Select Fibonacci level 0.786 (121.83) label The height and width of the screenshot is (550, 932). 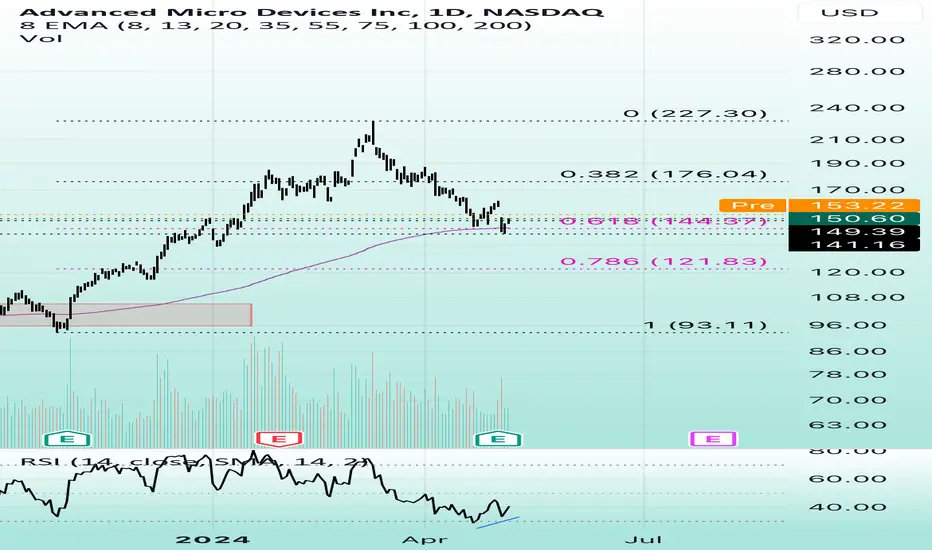[x=664, y=261]
